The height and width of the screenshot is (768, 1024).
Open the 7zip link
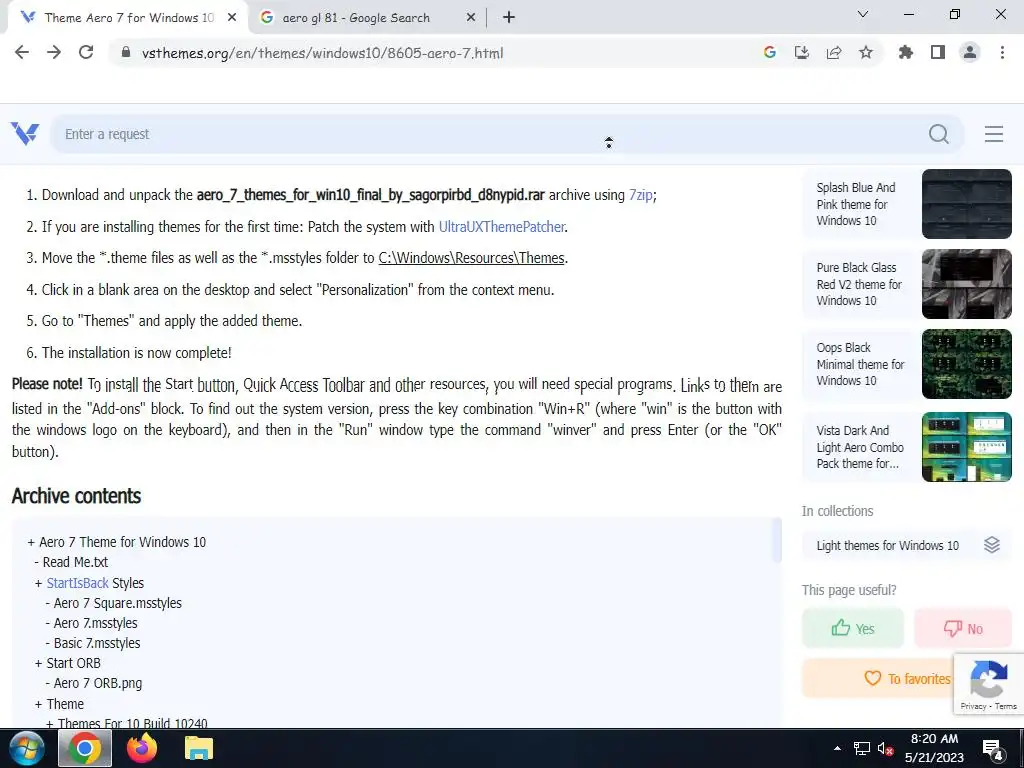[641, 195]
